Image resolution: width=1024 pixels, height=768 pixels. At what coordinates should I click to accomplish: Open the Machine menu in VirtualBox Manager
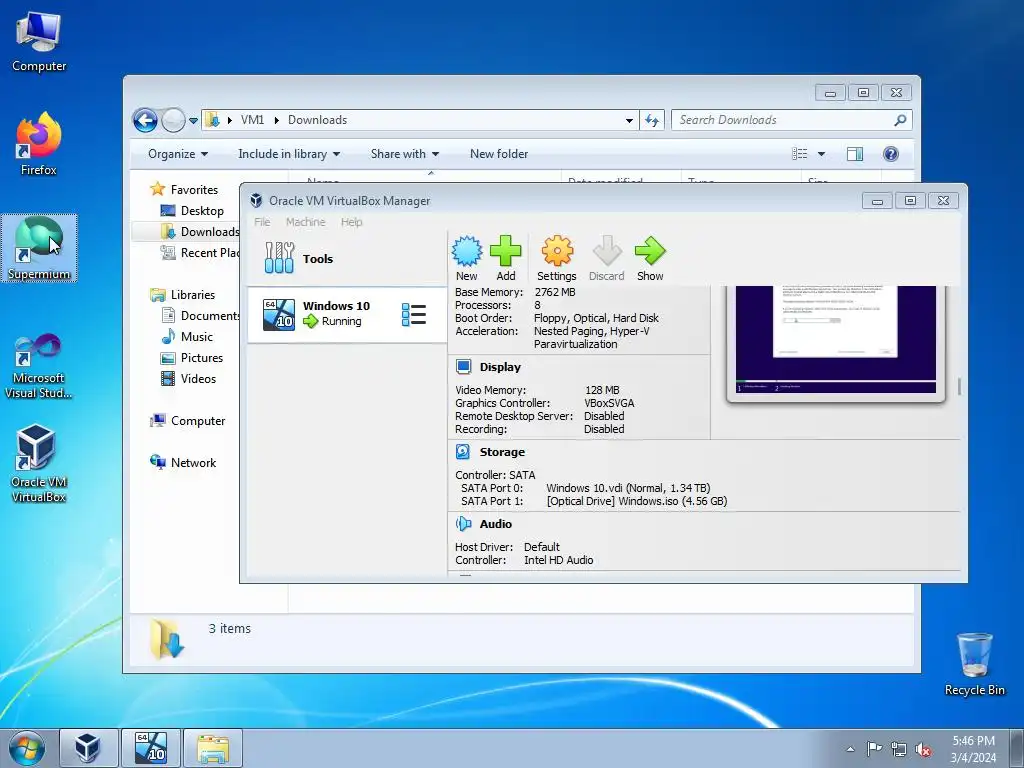pyautogui.click(x=305, y=222)
